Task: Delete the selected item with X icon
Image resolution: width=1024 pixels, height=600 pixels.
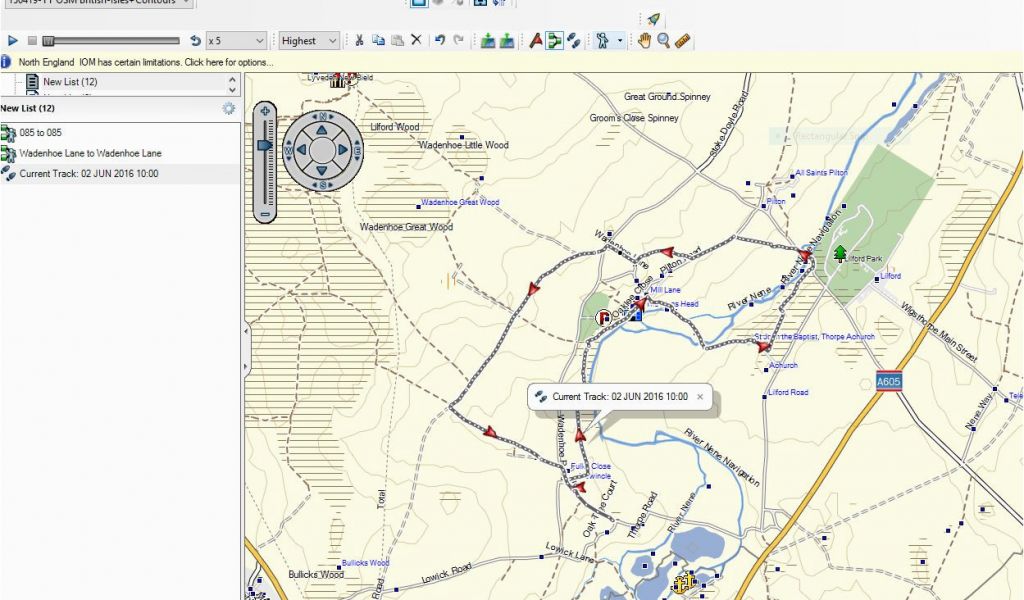Action: 416,40
